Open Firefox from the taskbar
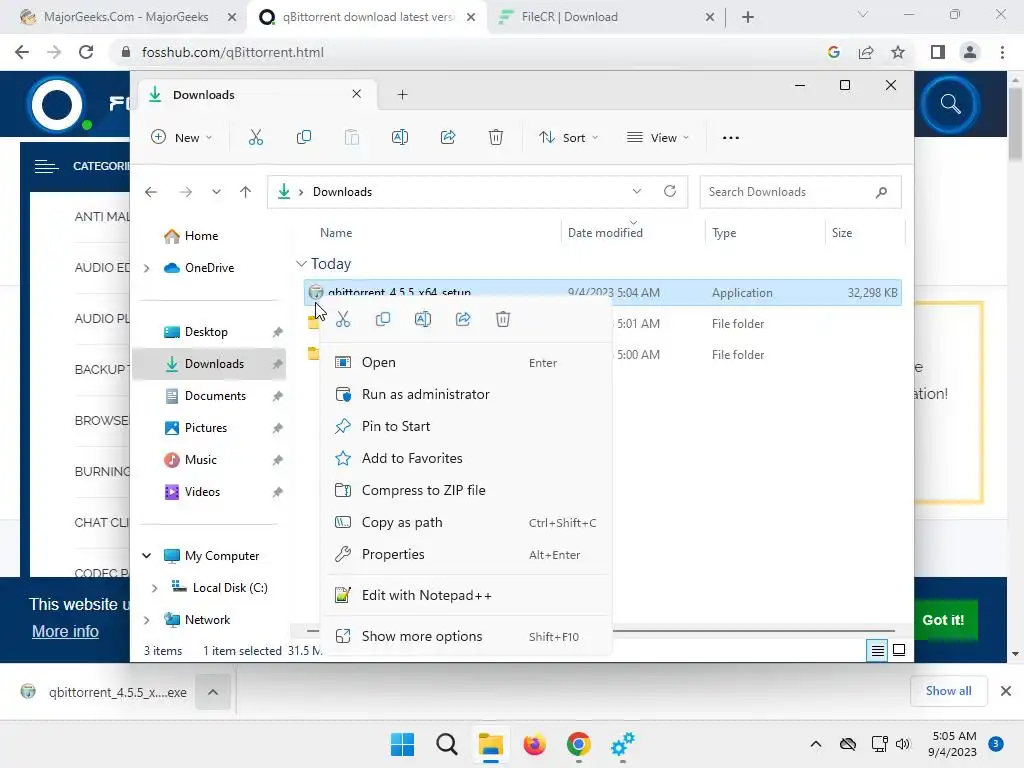The image size is (1024, 768). 534,744
